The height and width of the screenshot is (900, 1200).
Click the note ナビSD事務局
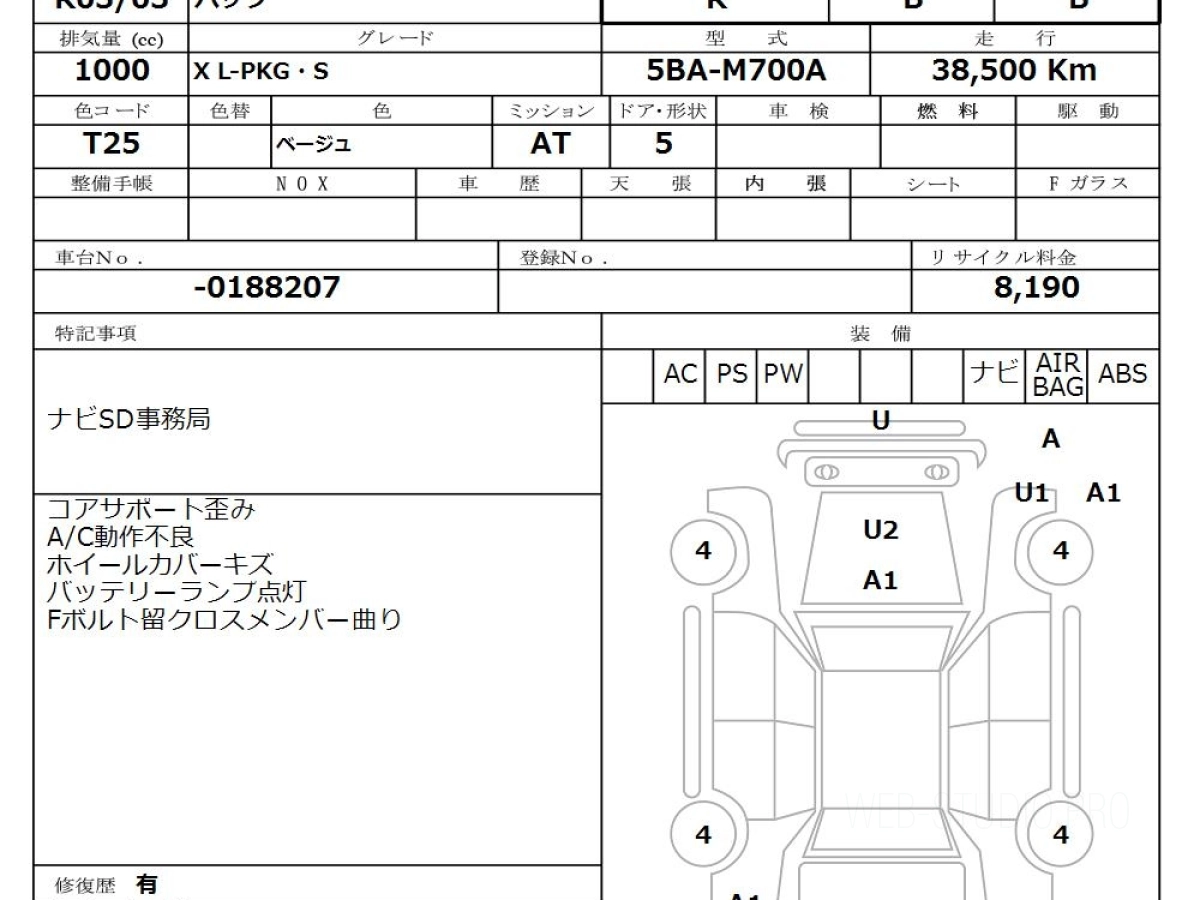(129, 420)
